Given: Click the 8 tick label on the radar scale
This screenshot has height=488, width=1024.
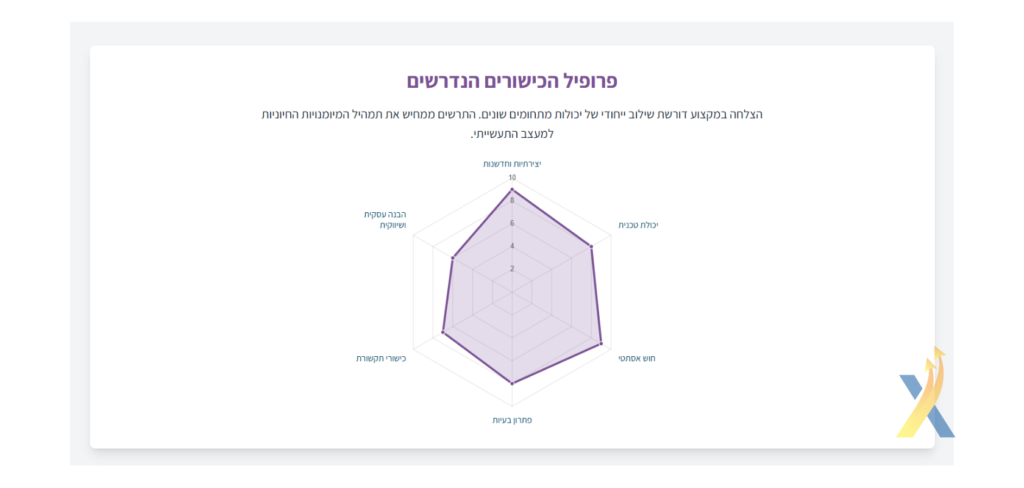Looking at the screenshot, I should click(x=512, y=201).
